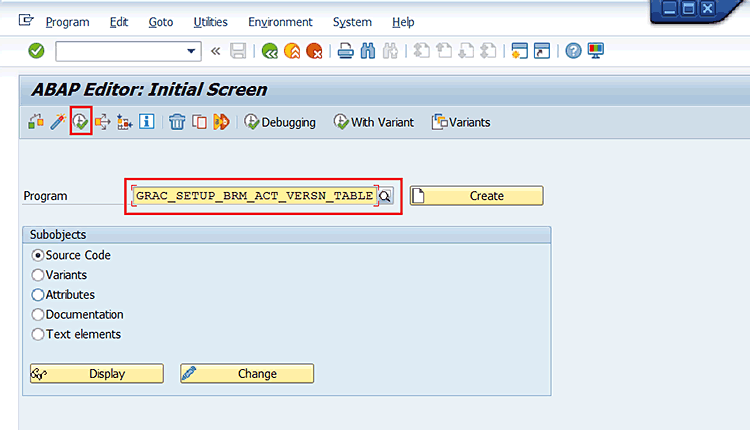
Task: Open the Environment menu
Action: click(x=280, y=22)
